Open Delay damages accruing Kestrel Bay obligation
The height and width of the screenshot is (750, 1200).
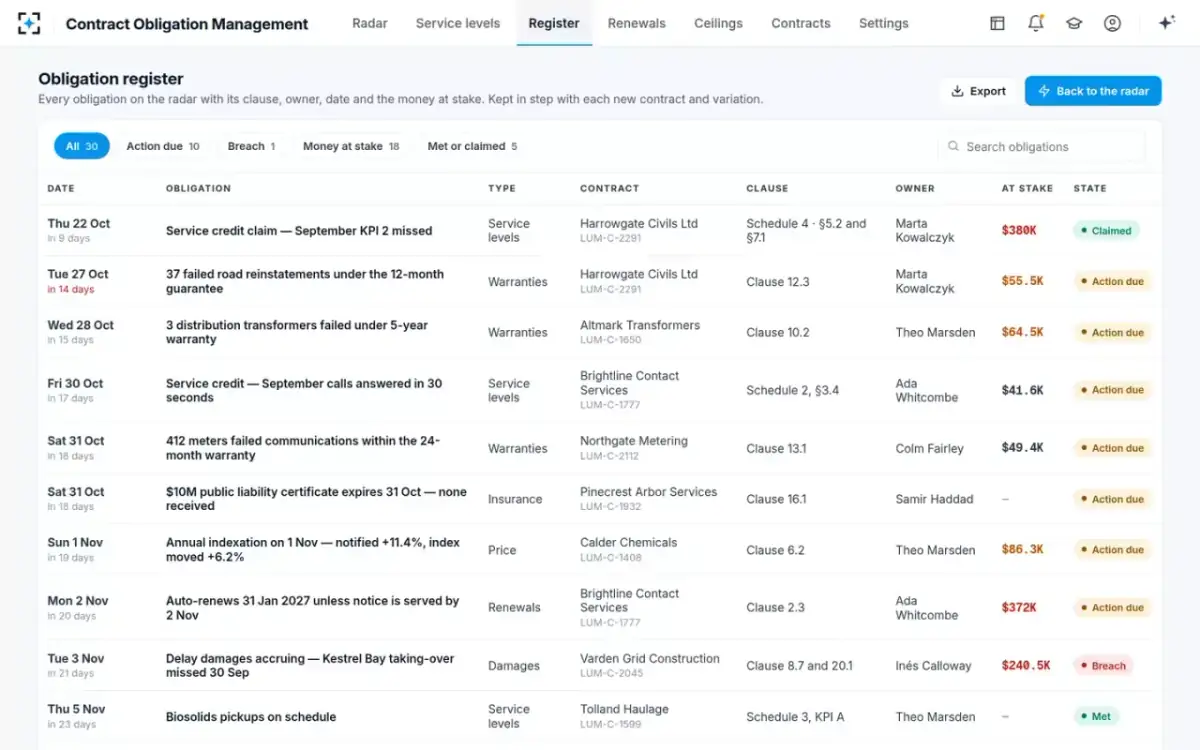point(600,665)
